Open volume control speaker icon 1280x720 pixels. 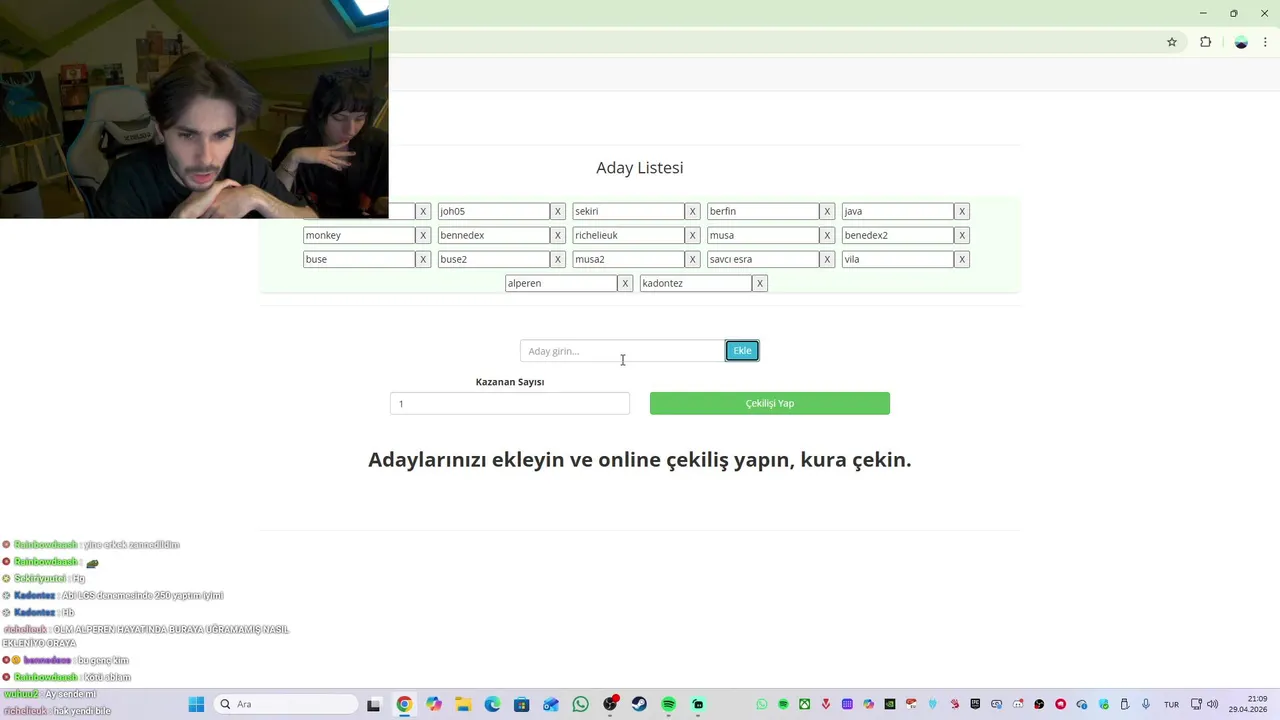1213,704
